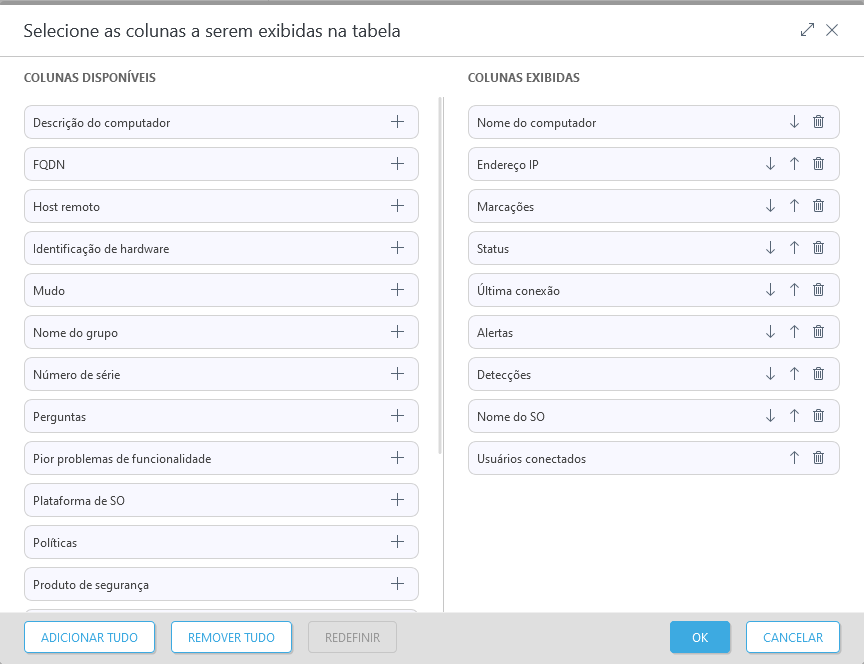Image resolution: width=864 pixels, height=664 pixels.
Task: Click the REMOVER TUDO button
Action: [231, 638]
